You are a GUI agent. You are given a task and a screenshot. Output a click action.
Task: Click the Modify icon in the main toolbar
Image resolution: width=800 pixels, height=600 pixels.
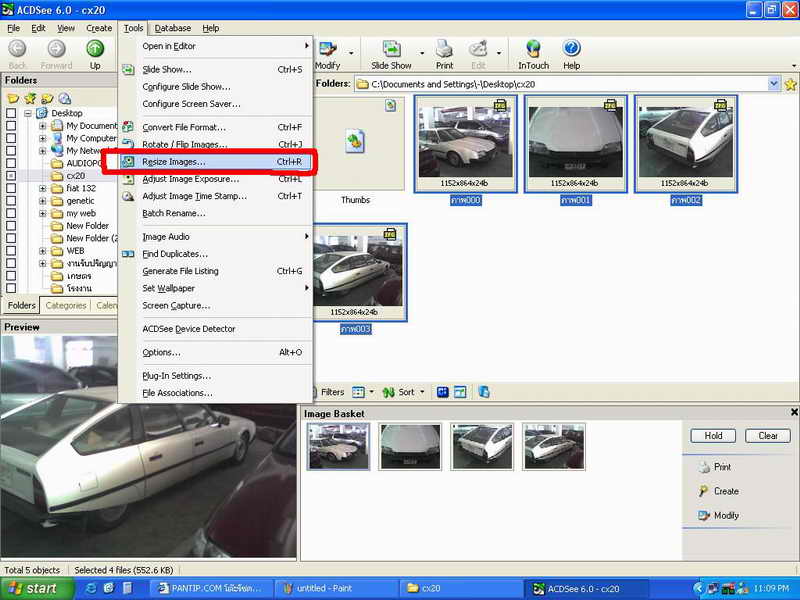point(327,49)
